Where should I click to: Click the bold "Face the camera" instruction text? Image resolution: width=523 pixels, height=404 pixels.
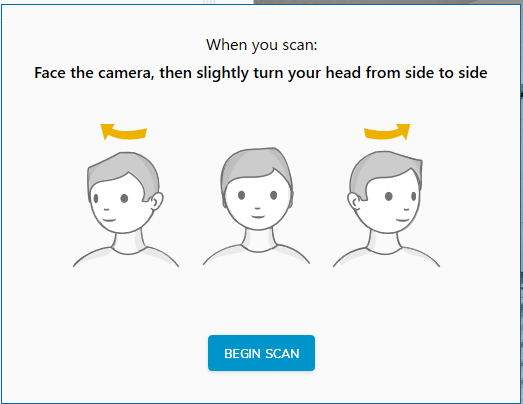coord(93,73)
